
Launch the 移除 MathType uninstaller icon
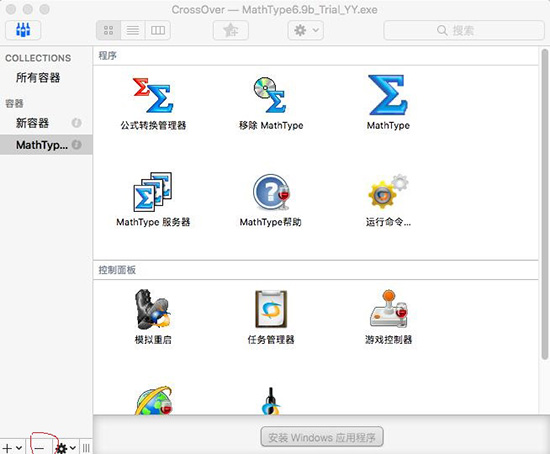tap(270, 95)
